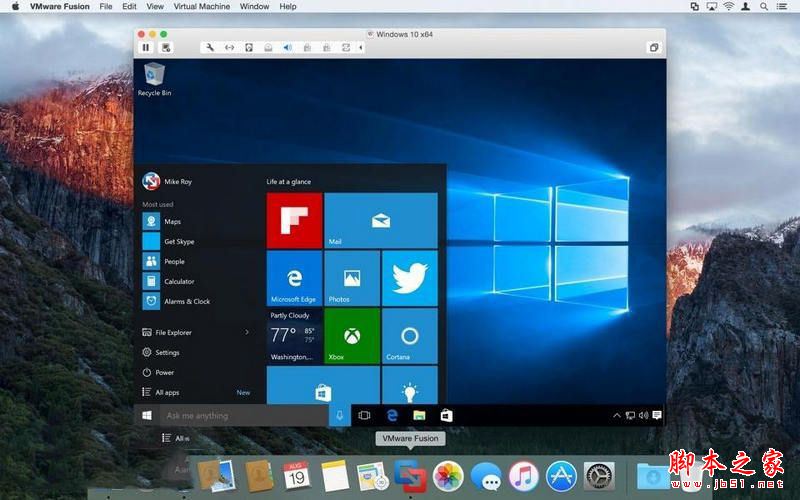This screenshot has width=800, height=500.
Task: Collapse the device toolbar arrow
Action: (x=361, y=47)
